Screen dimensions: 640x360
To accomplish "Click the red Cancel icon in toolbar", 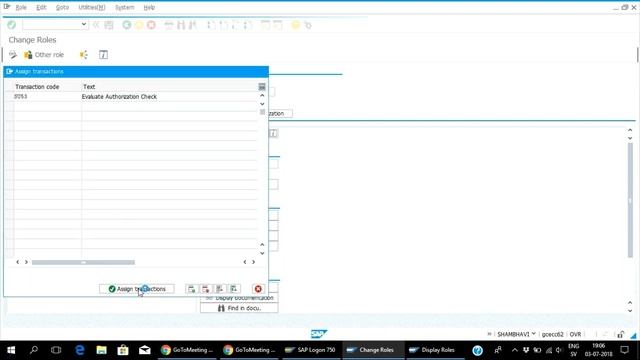I will tap(151, 25).
